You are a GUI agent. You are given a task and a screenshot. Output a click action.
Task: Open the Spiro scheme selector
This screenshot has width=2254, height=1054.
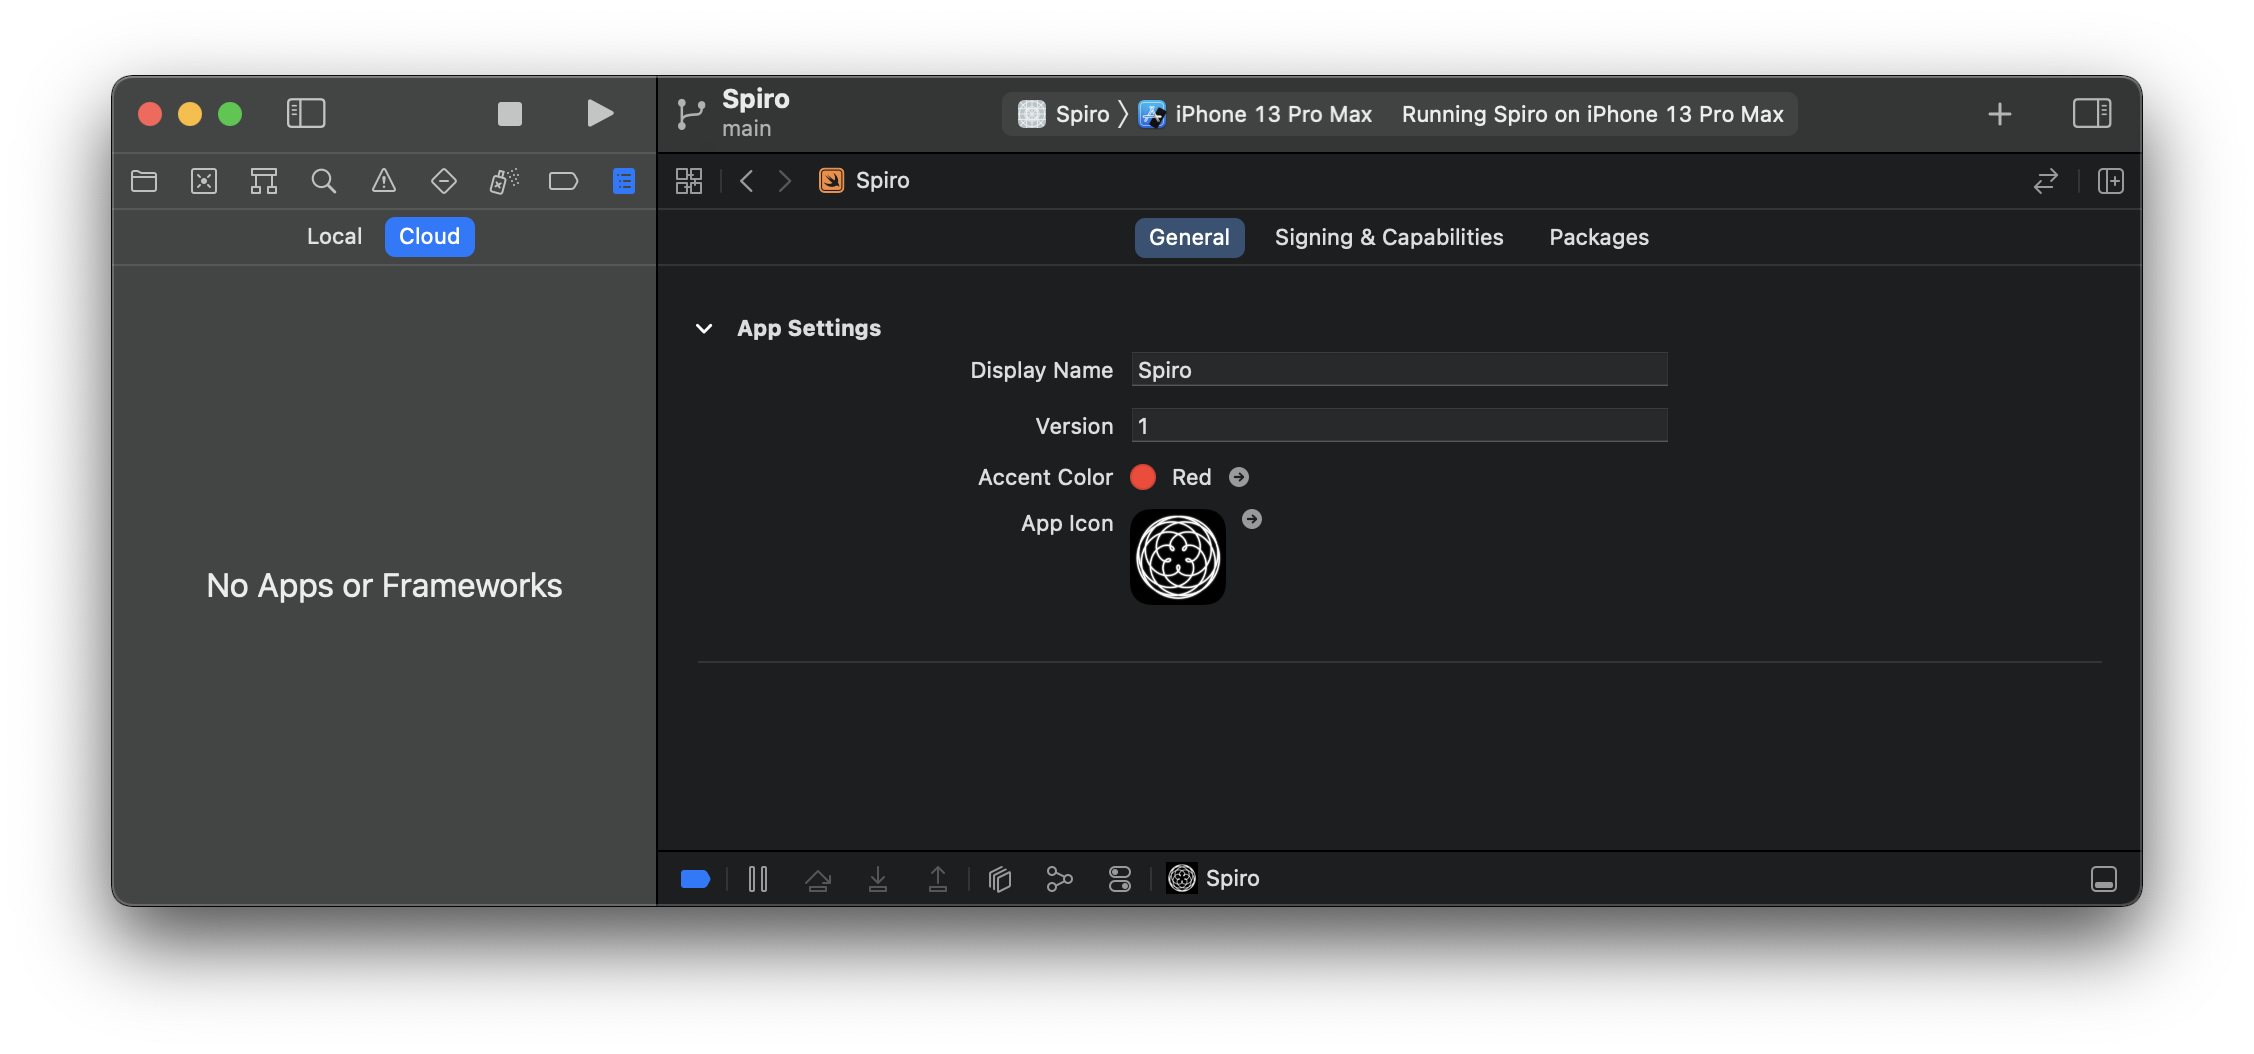click(x=1064, y=114)
